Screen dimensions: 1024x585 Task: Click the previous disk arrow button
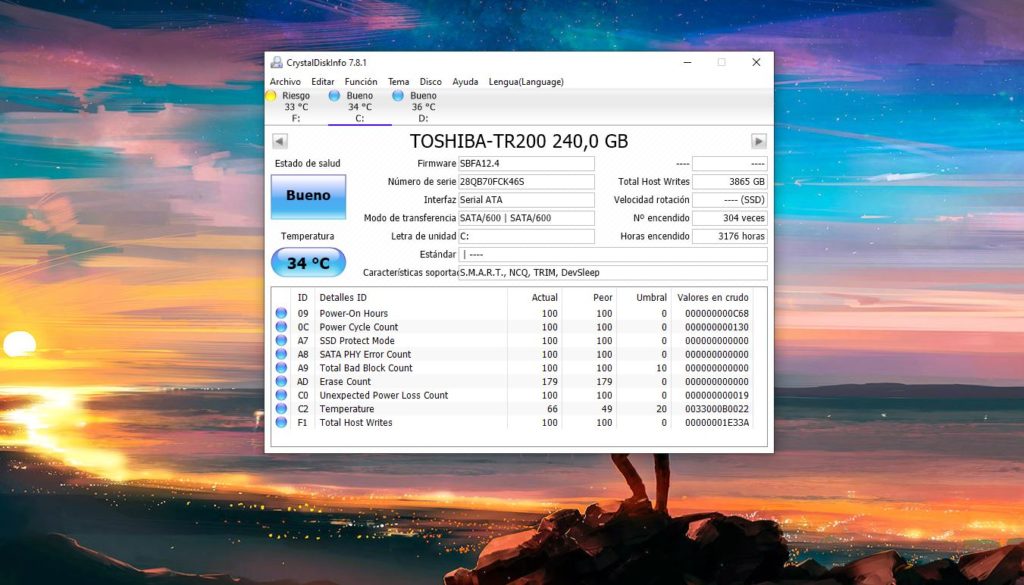pyautogui.click(x=280, y=142)
